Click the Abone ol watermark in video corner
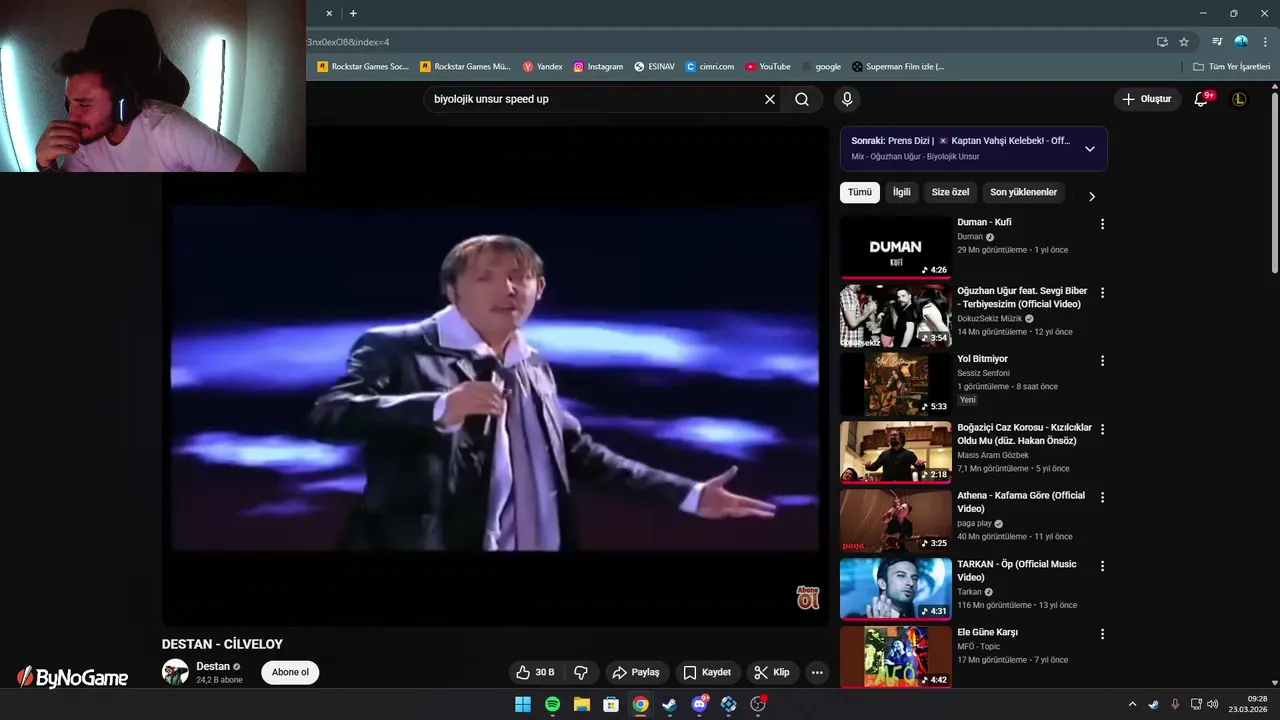 [x=808, y=598]
